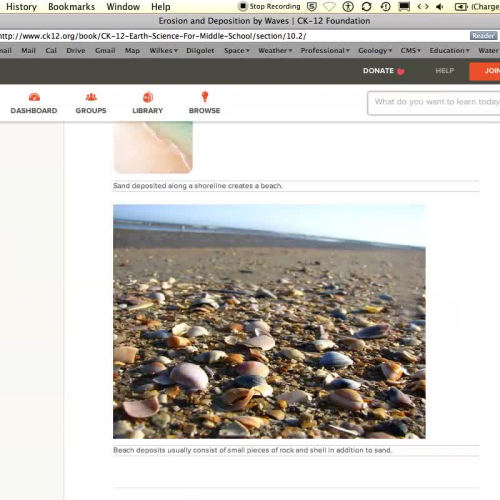Screen dimensions: 500x500
Task: Open the Window menu
Action: pyautogui.click(x=123, y=7)
